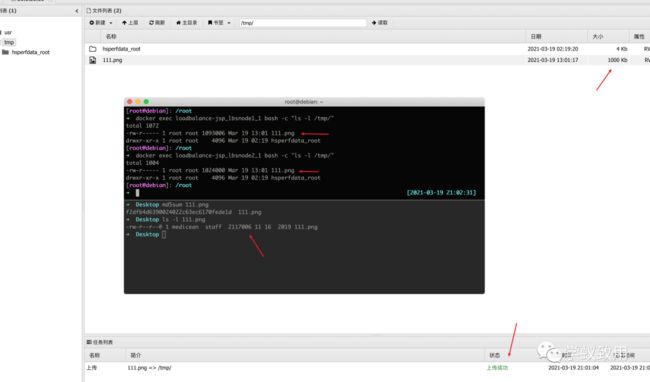The image size is (650, 382).
Task: Click the yellow minimize dot on terminal window
Action: 138,102
